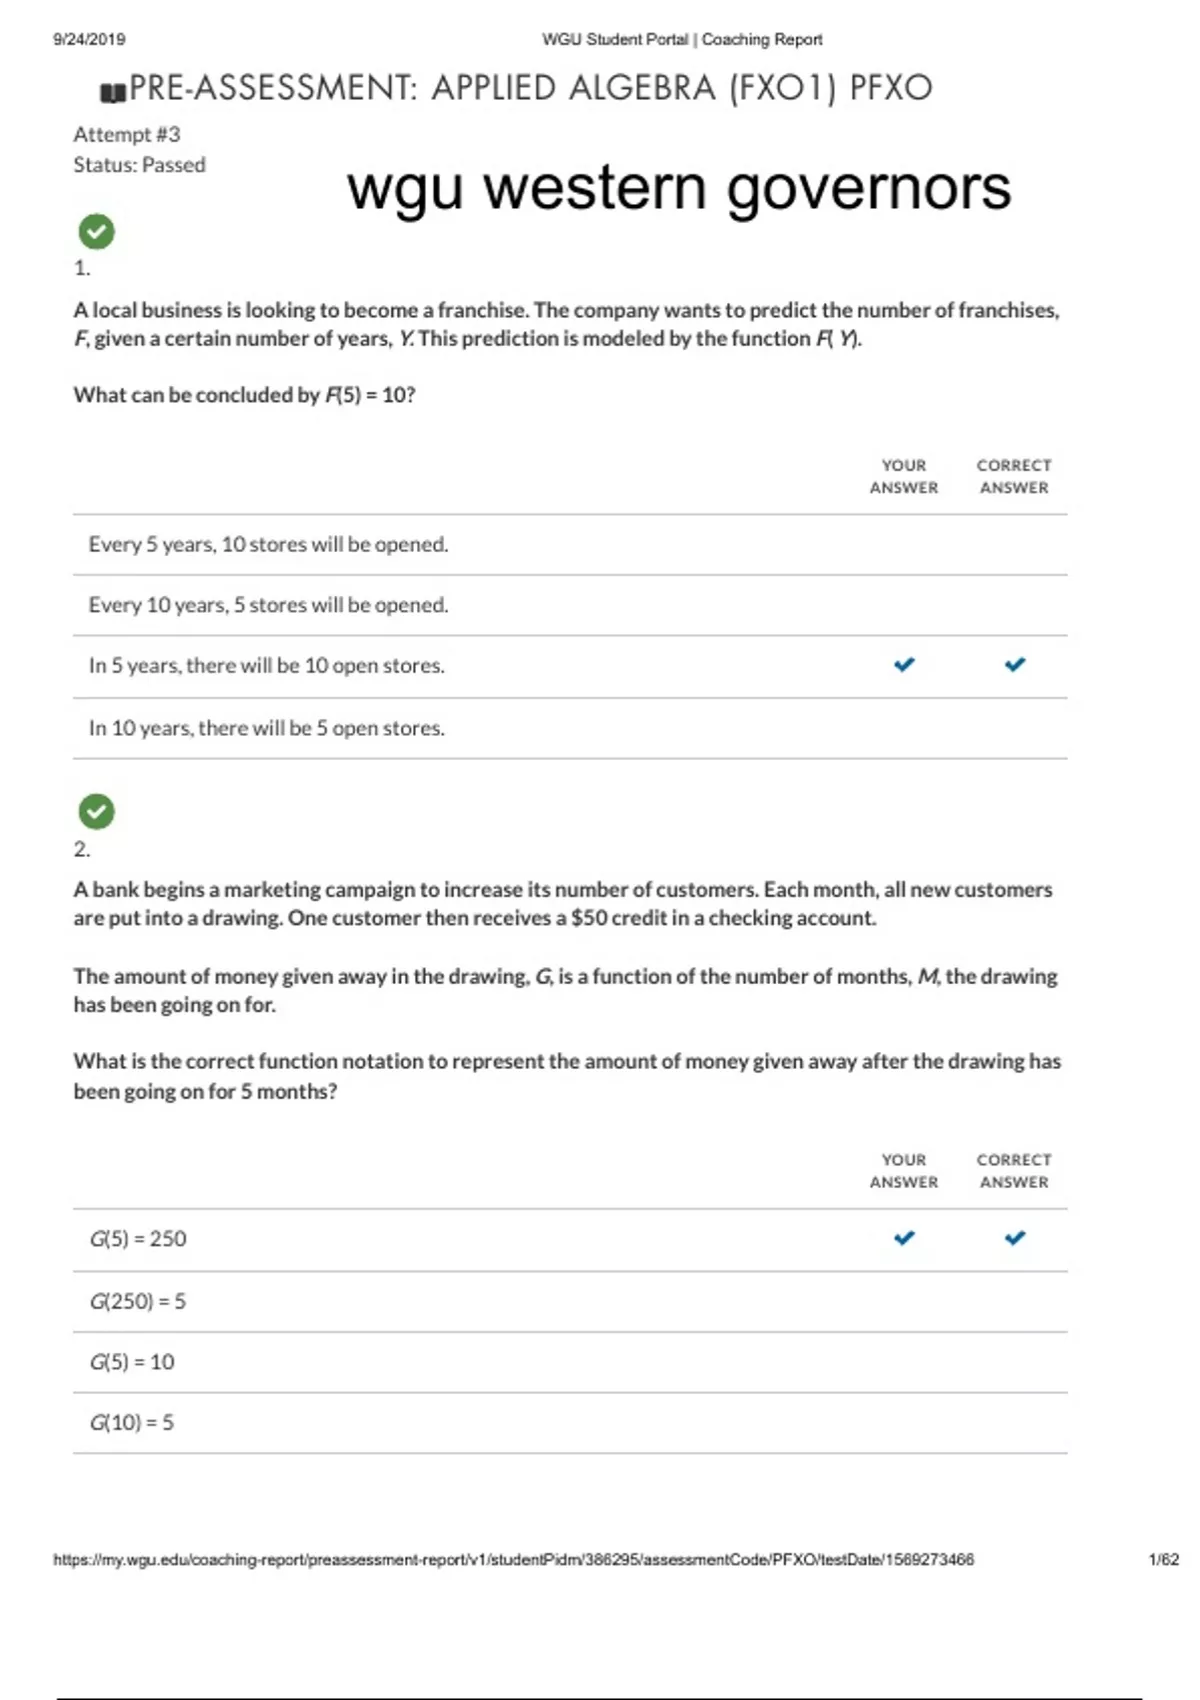The width and height of the screenshot is (1200, 1700).
Task: Choose the G(10) = 5 answer option
Action: click(132, 1422)
